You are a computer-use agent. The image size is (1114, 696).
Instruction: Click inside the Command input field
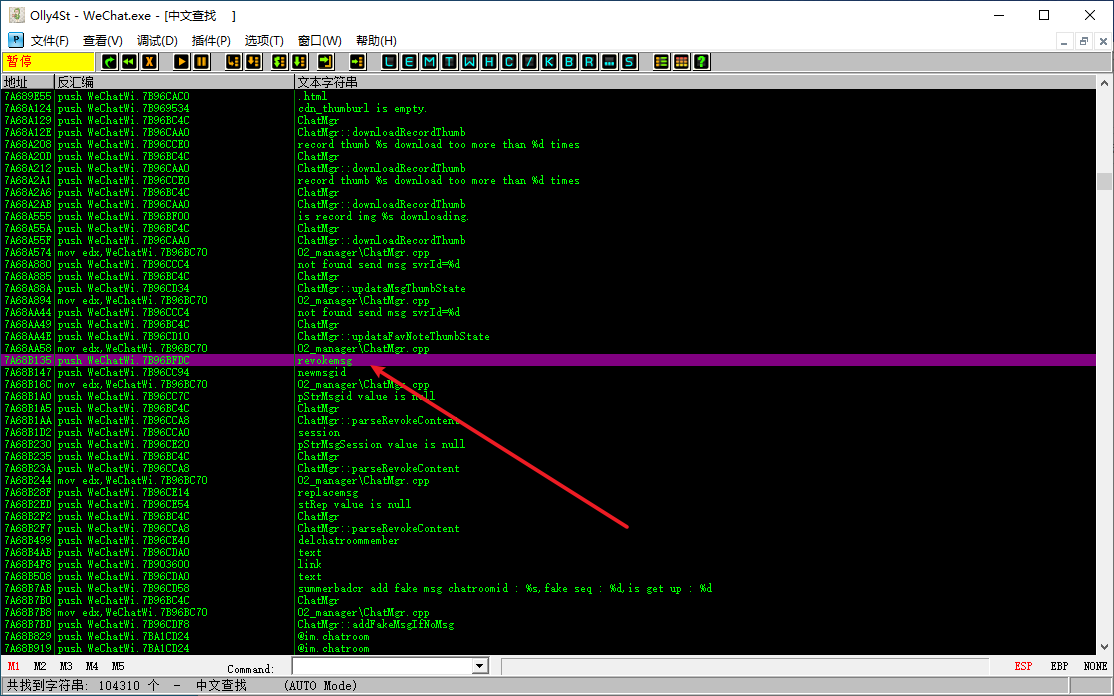383,666
